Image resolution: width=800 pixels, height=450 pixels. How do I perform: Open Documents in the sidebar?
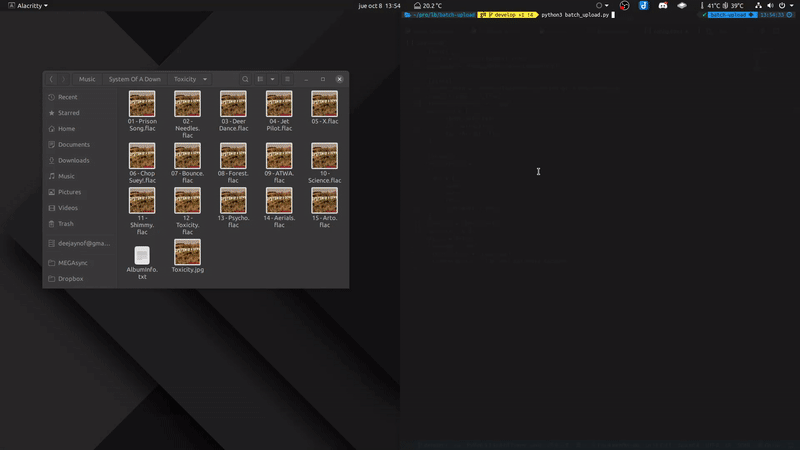coord(80,144)
